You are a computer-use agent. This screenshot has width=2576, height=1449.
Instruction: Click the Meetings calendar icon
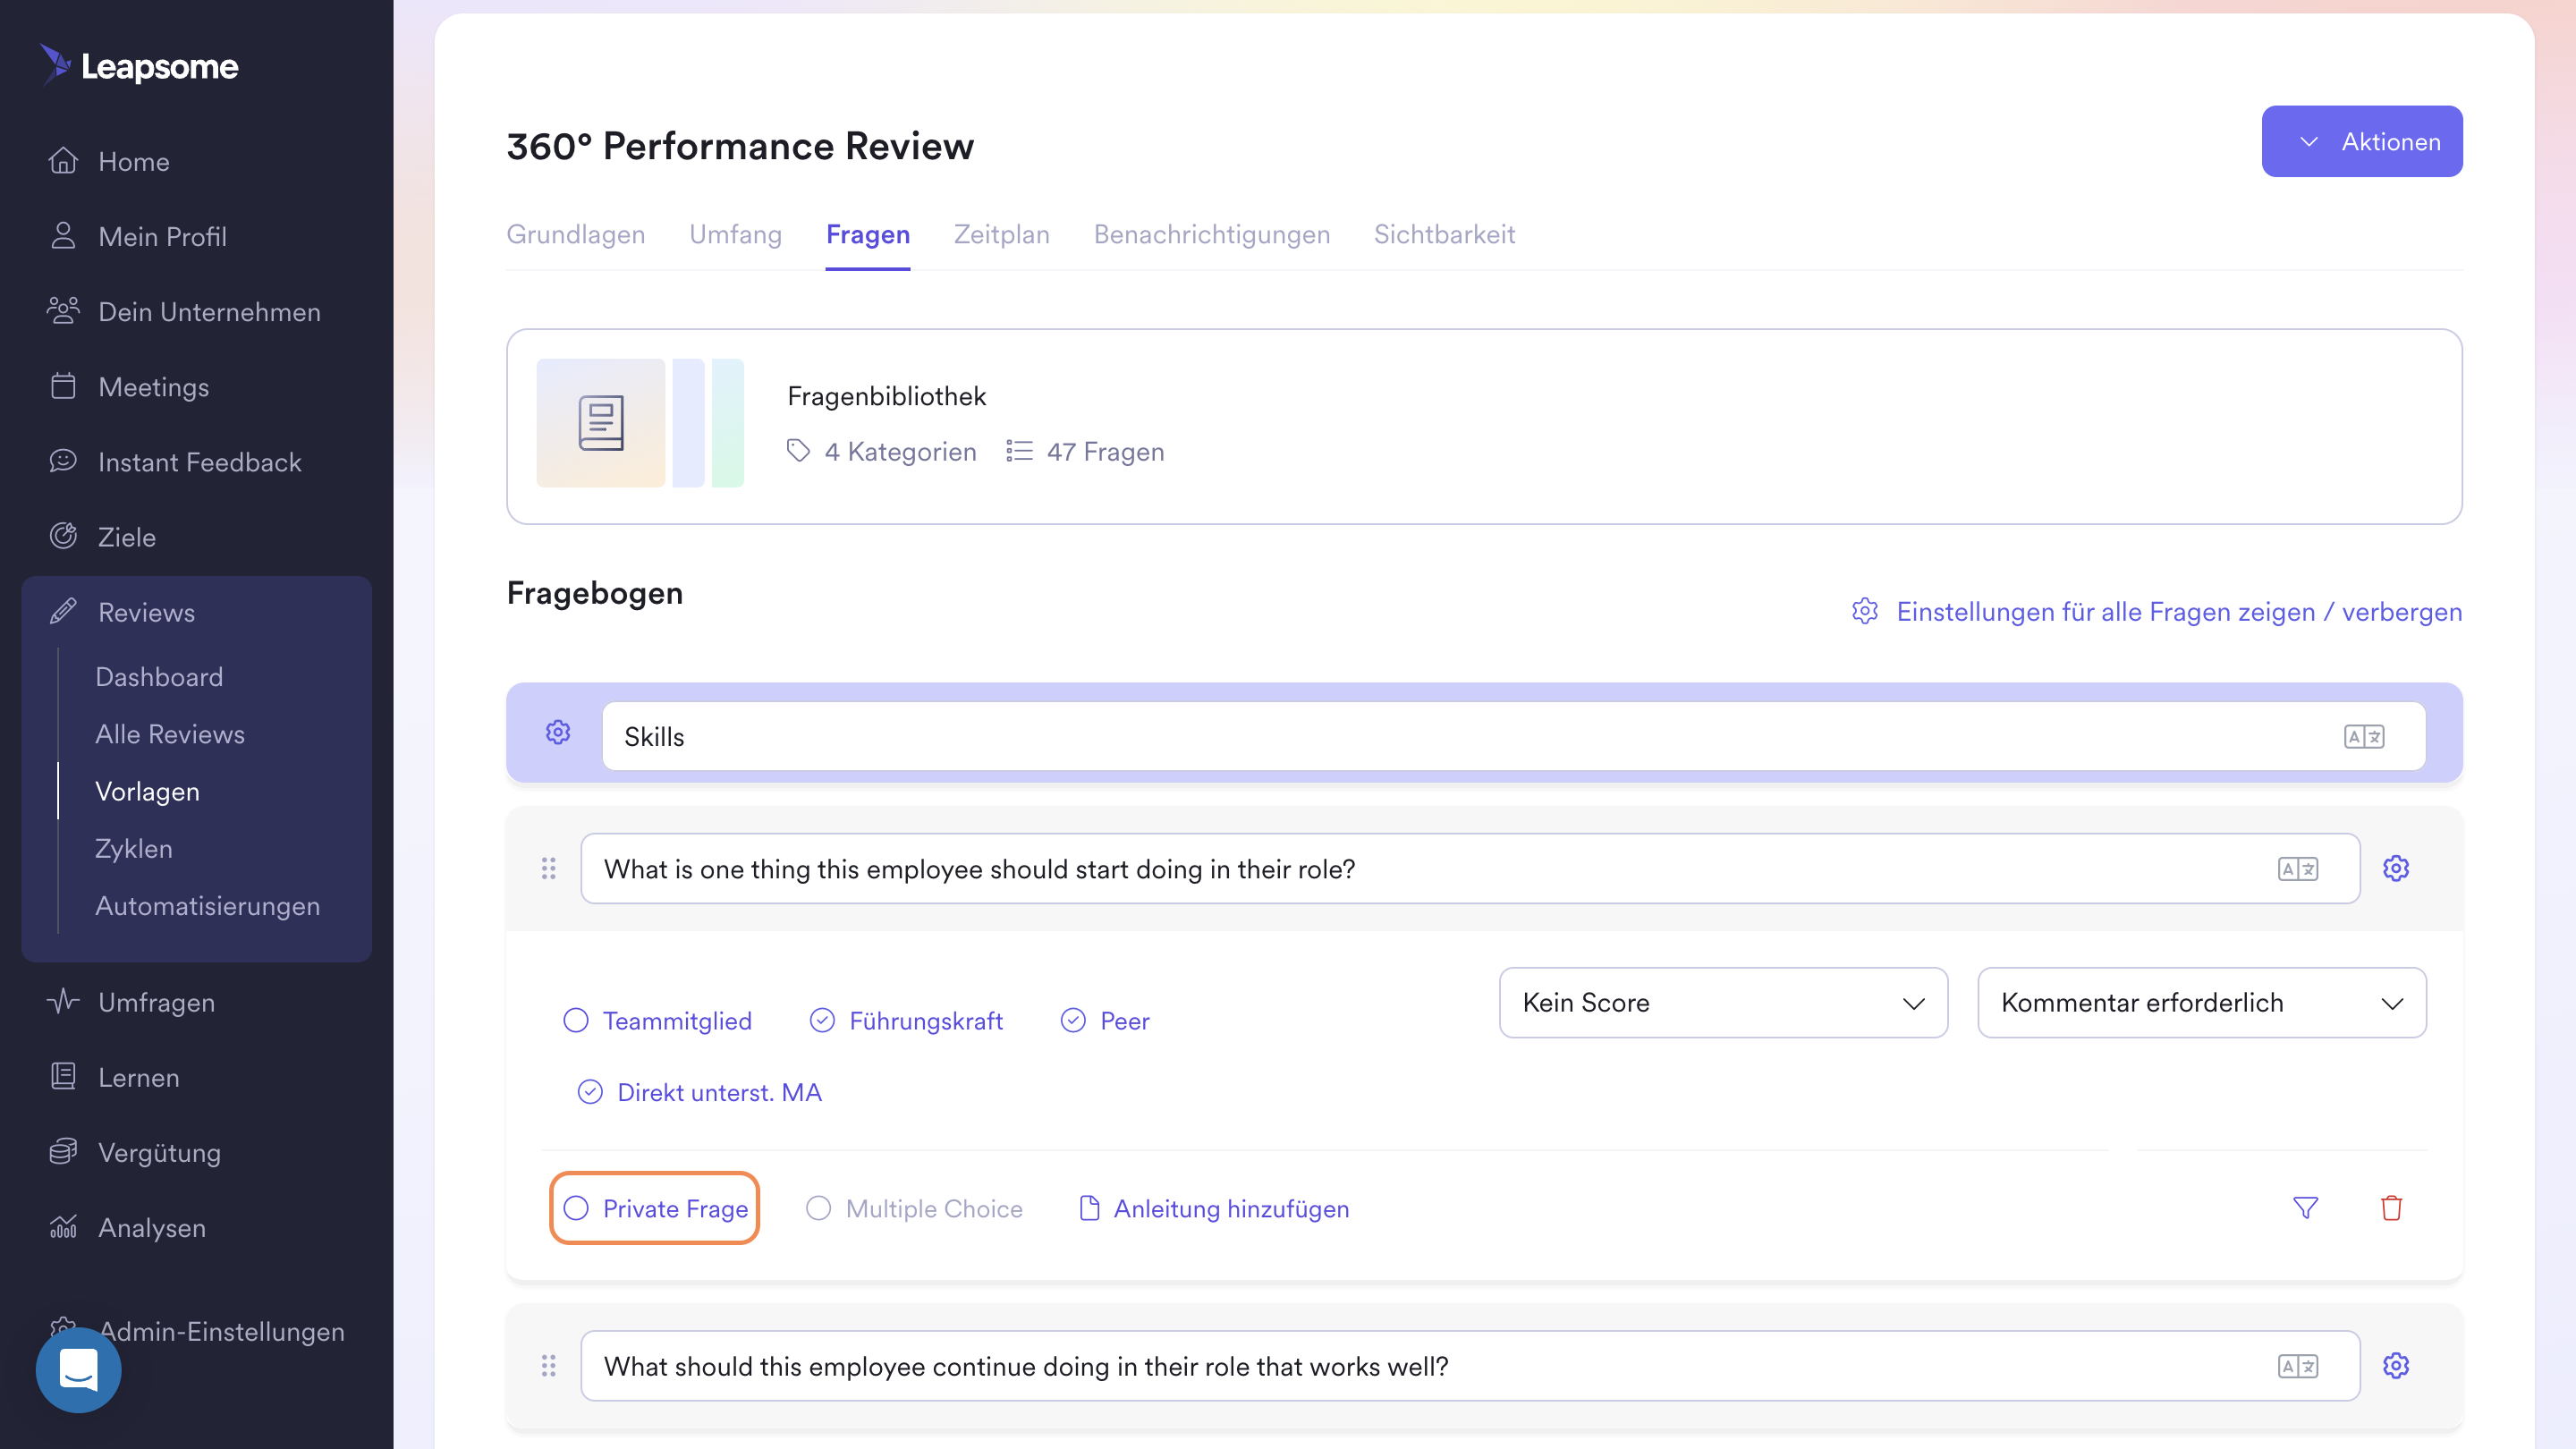(x=63, y=386)
